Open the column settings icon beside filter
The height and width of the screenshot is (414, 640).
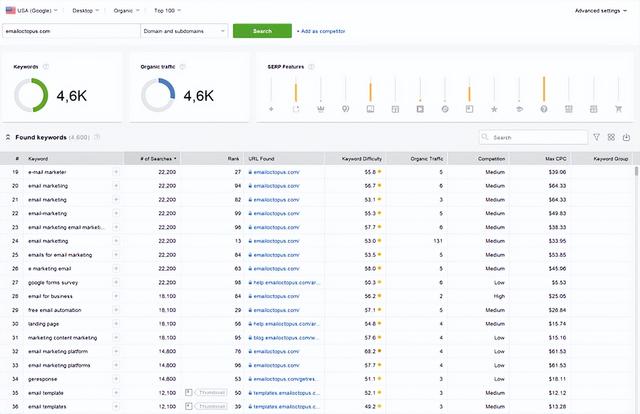coord(611,137)
